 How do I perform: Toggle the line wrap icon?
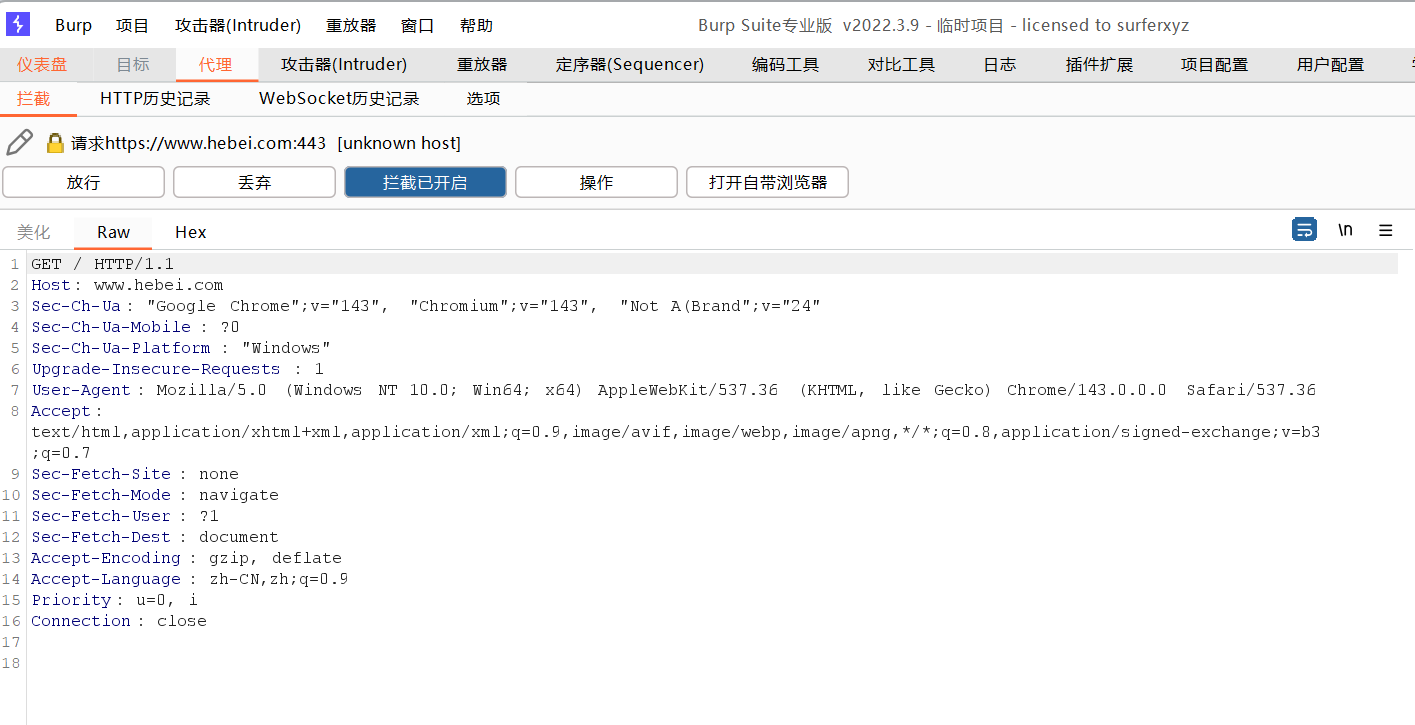(x=1304, y=230)
